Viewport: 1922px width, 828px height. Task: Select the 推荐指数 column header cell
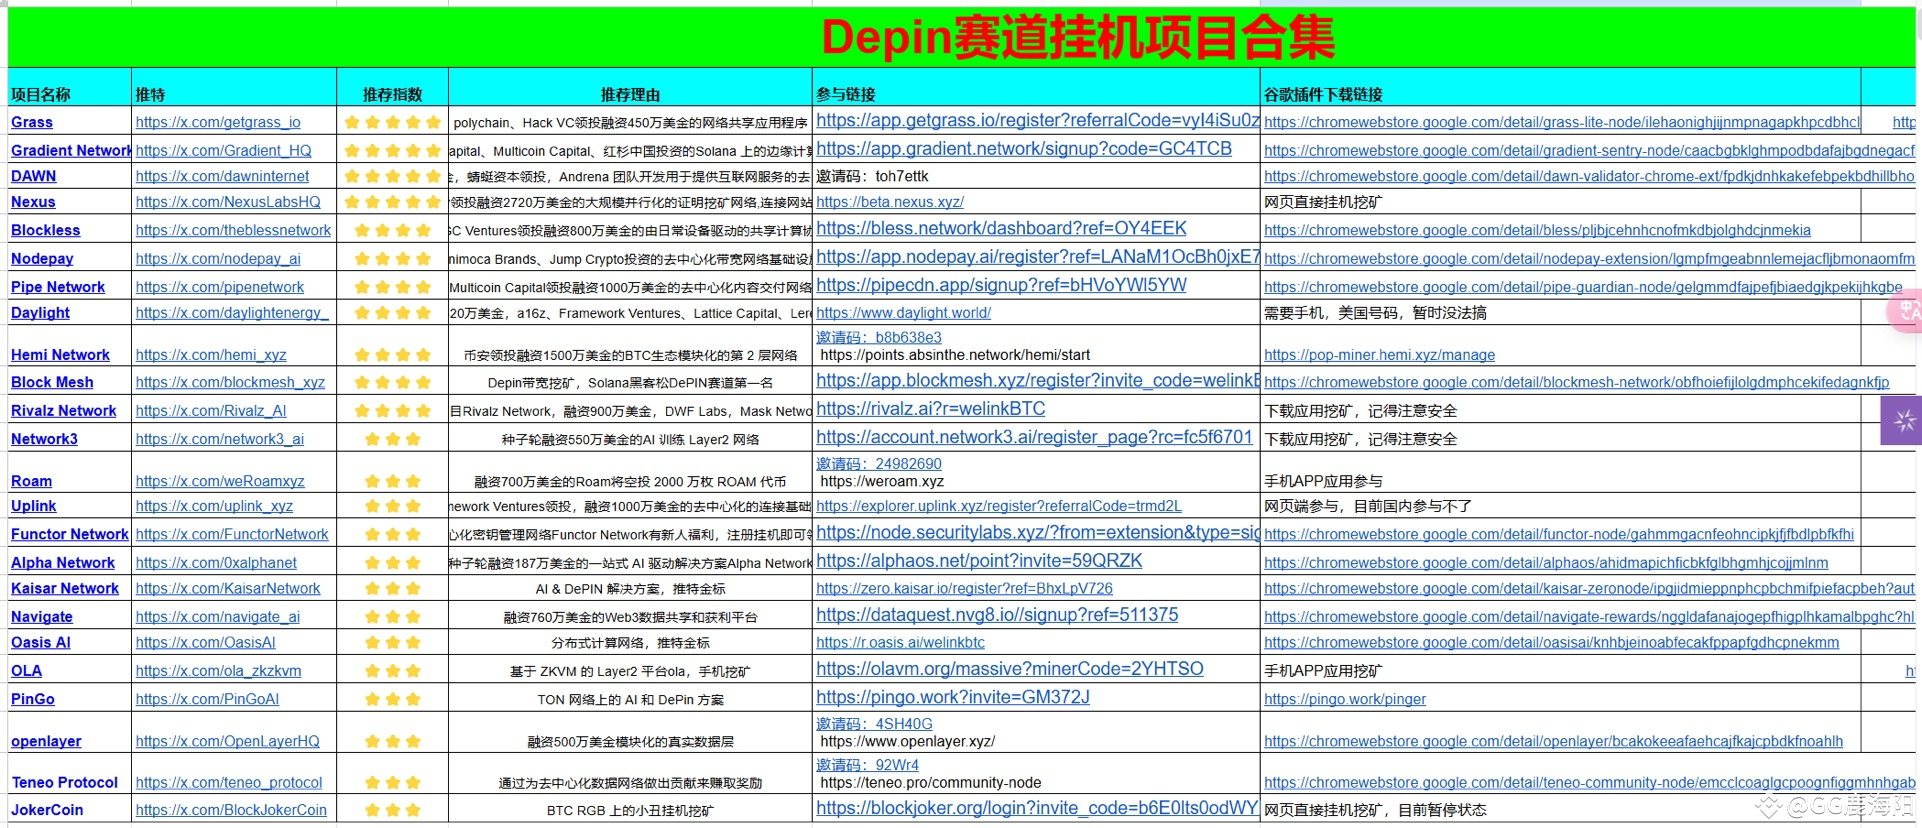(392, 88)
